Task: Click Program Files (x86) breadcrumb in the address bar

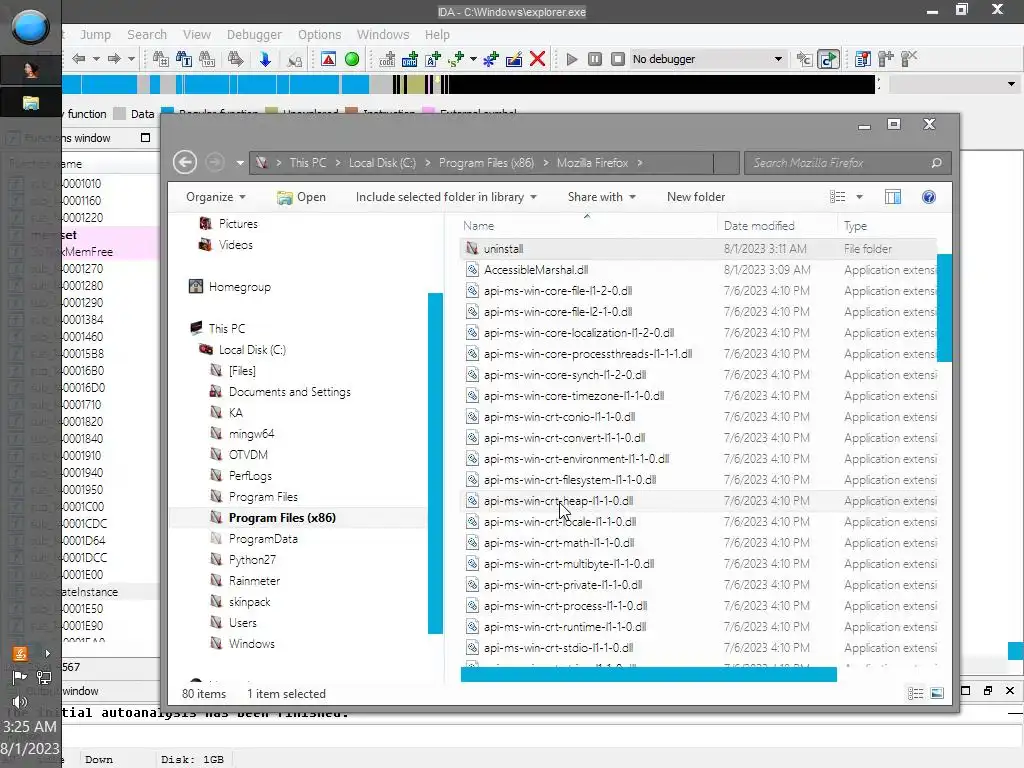Action: 486,163
